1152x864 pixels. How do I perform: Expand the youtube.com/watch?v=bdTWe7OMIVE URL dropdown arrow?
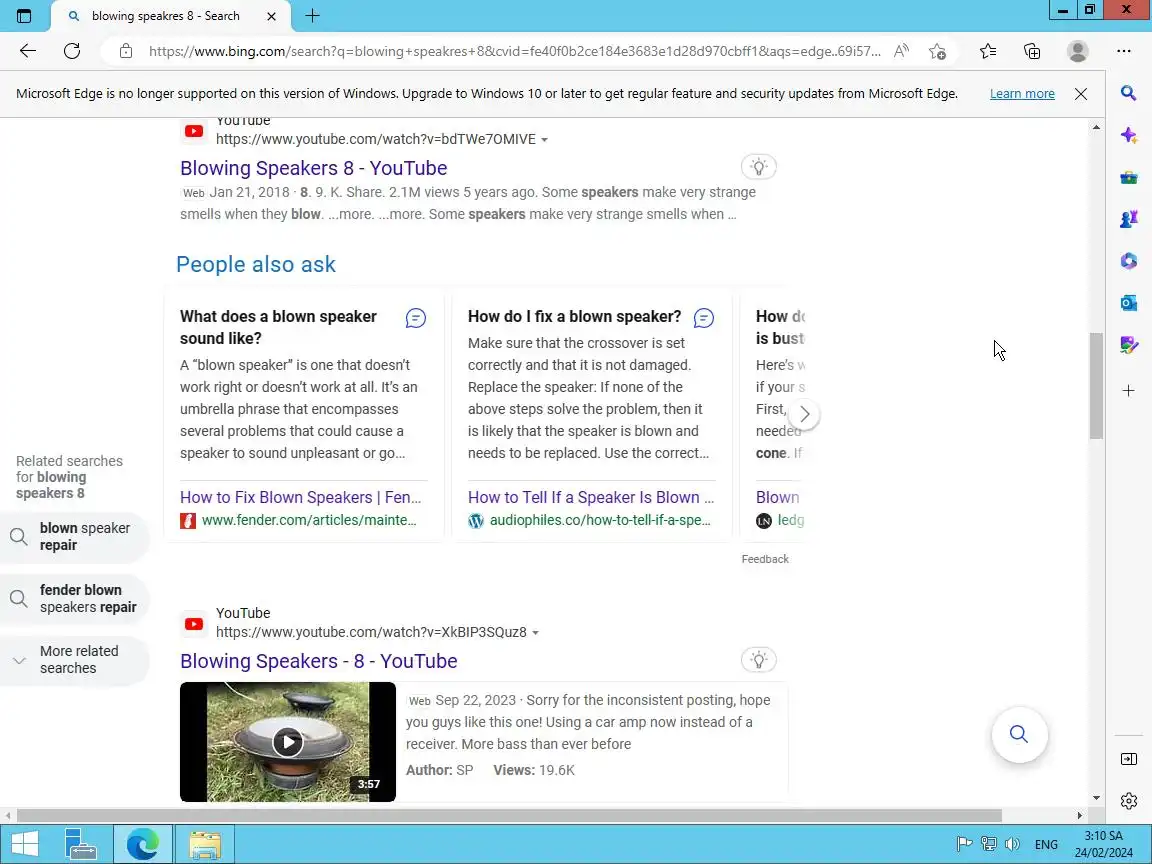[544, 140]
